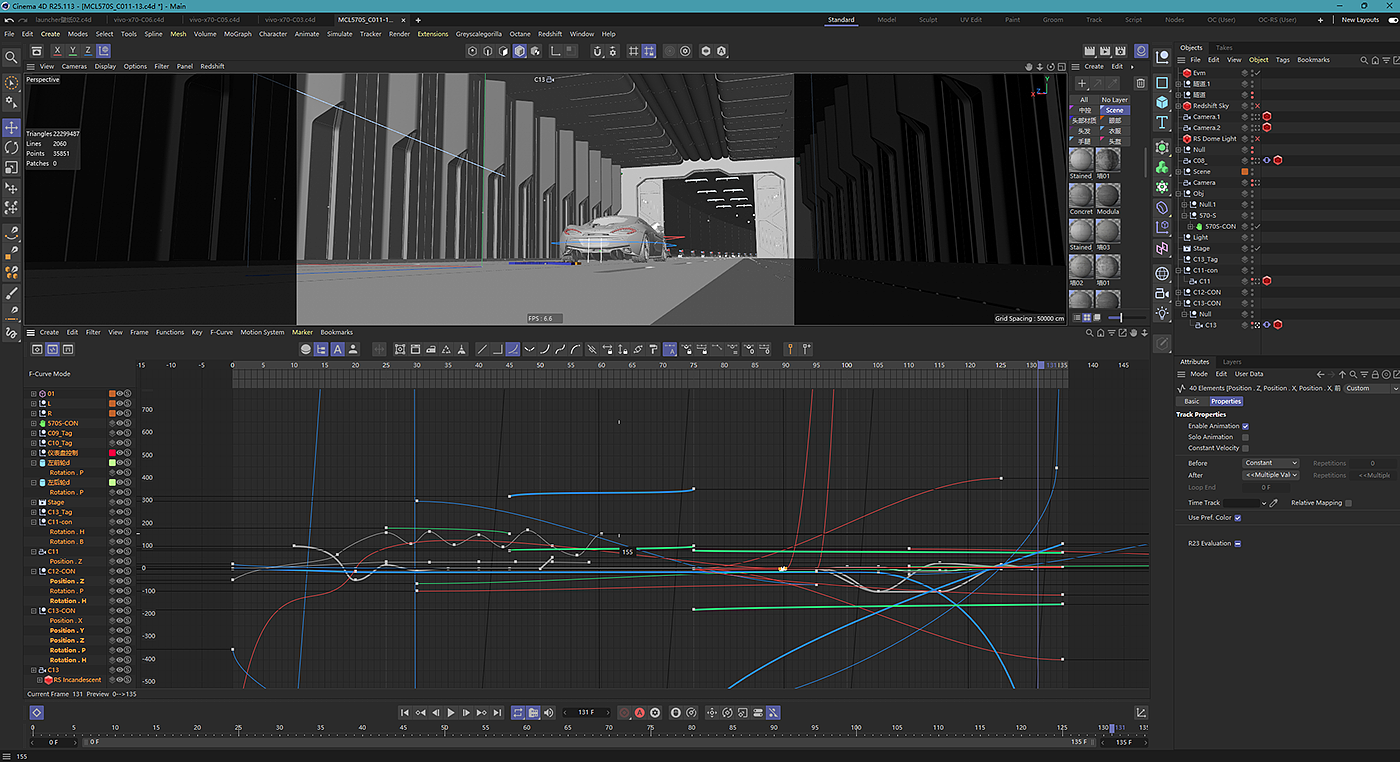Switch to the Sculpt layout
This screenshot has height=762, width=1400.
point(928,20)
